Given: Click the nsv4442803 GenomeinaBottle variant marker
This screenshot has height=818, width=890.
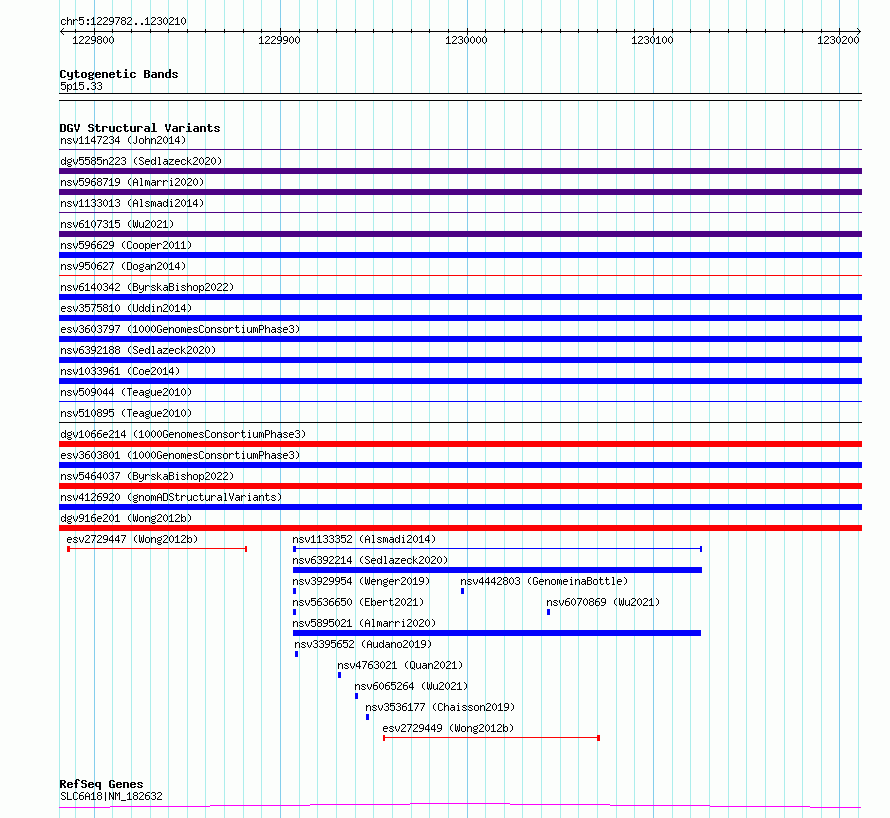Looking at the screenshot, I should 463,591.
